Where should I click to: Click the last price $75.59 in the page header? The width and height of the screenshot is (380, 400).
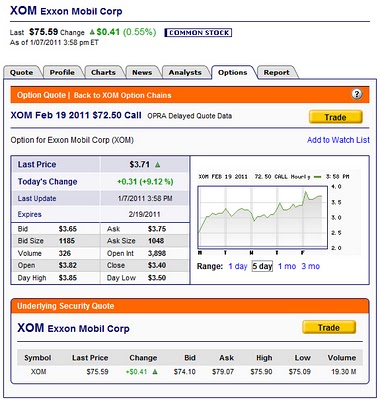click(44, 32)
